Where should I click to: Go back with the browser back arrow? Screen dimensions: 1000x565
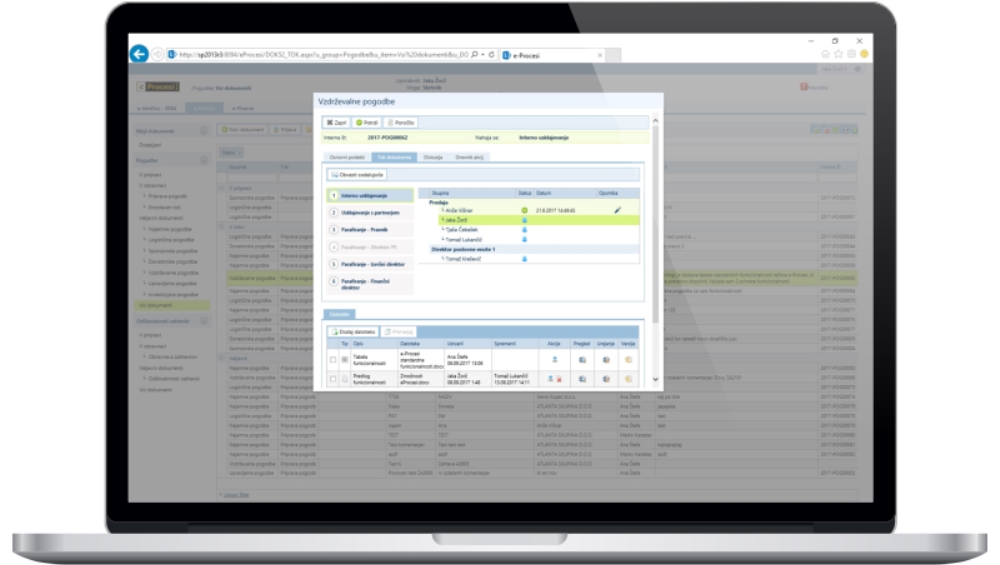point(139,55)
